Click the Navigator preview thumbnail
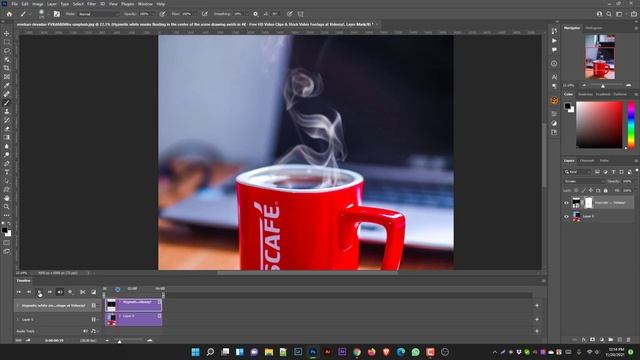640x360 pixels. pyautogui.click(x=600, y=57)
